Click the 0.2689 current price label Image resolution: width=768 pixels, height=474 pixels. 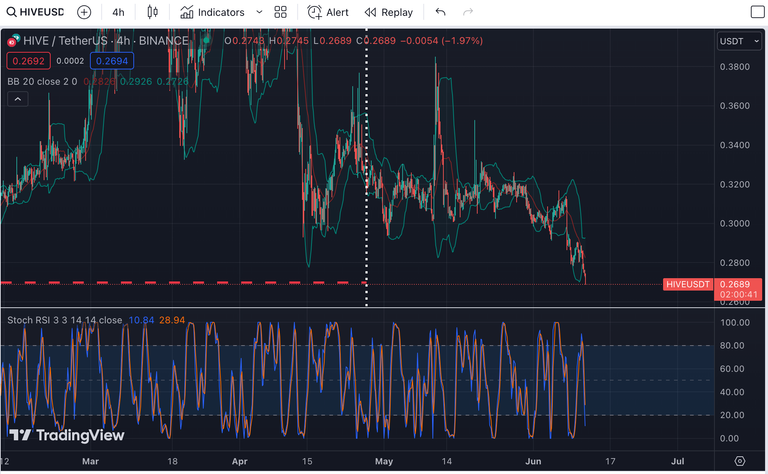coord(735,284)
